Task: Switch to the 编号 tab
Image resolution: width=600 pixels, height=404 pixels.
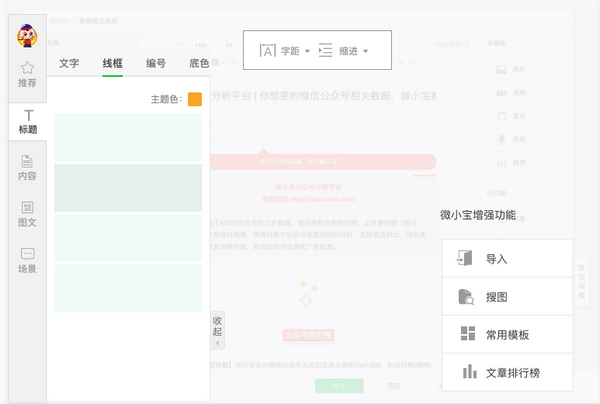Action: 155,63
